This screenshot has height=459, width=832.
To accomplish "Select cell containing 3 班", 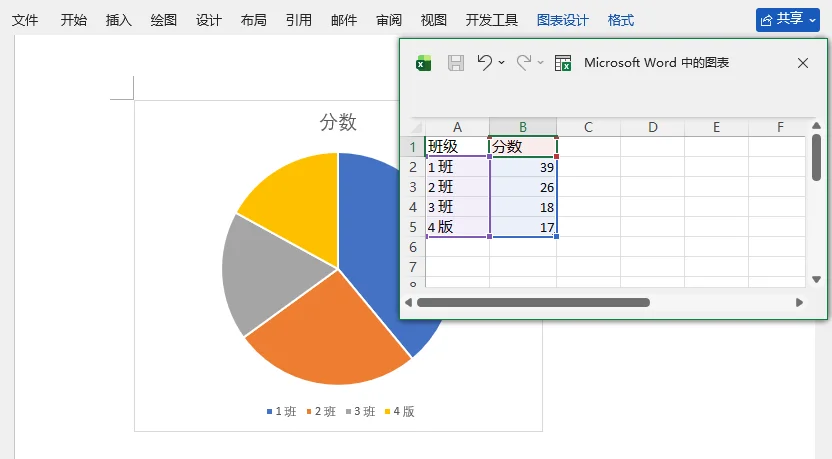I will pyautogui.click(x=457, y=207).
